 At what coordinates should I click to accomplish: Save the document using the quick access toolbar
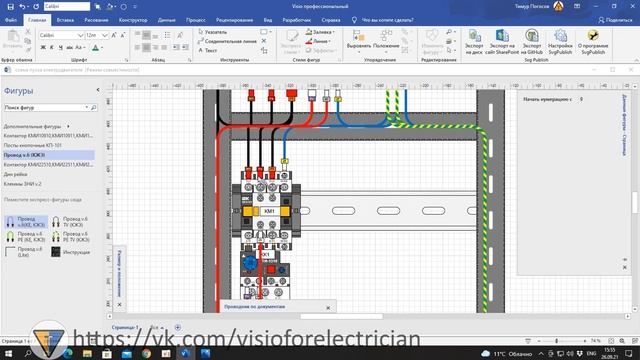10,7
